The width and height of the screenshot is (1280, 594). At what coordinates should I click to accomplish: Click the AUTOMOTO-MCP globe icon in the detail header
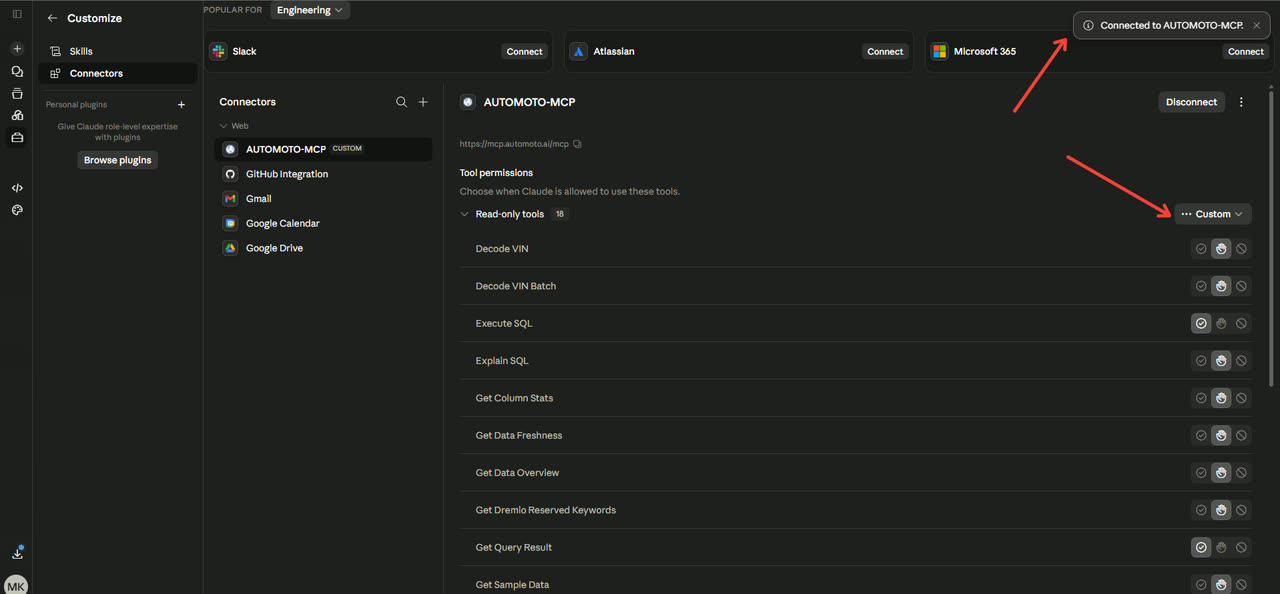[x=467, y=102]
